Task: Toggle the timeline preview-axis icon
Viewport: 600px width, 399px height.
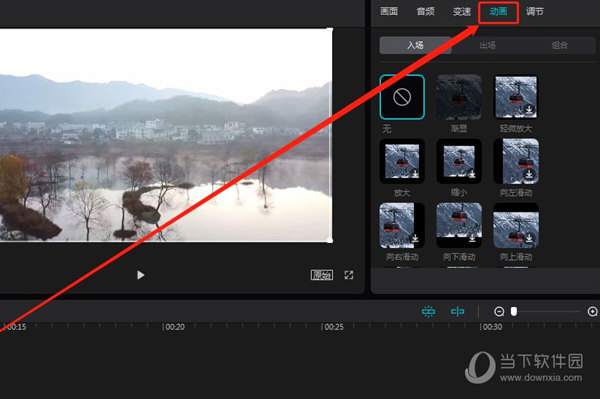Action: pyautogui.click(x=457, y=312)
